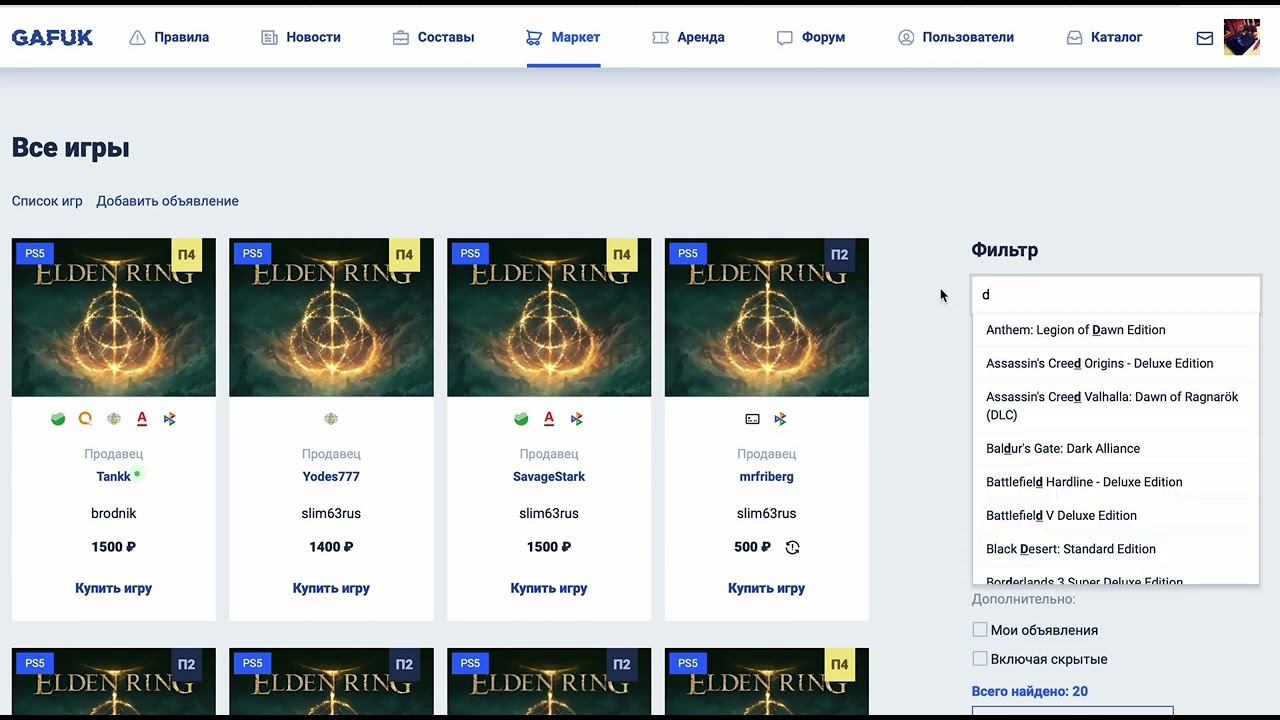Select Baldur's Gate: Dark Alliance suggestion
1280x720 pixels.
pyautogui.click(x=1115, y=449)
